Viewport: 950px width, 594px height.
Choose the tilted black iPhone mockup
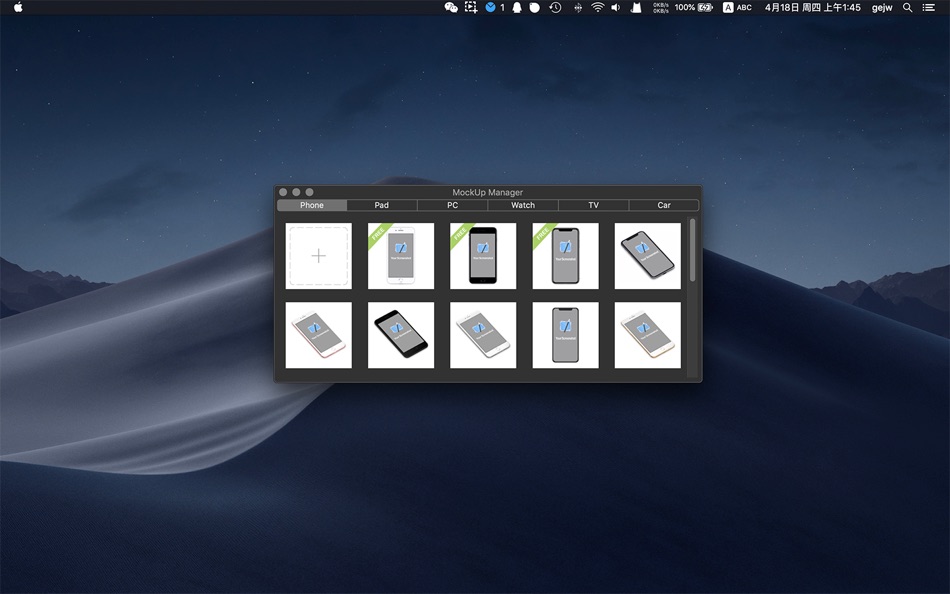[x=401, y=335]
